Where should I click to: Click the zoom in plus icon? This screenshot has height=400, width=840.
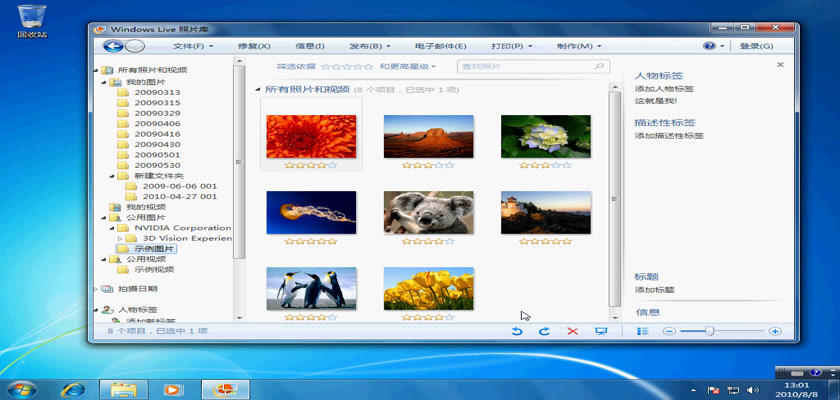775,331
